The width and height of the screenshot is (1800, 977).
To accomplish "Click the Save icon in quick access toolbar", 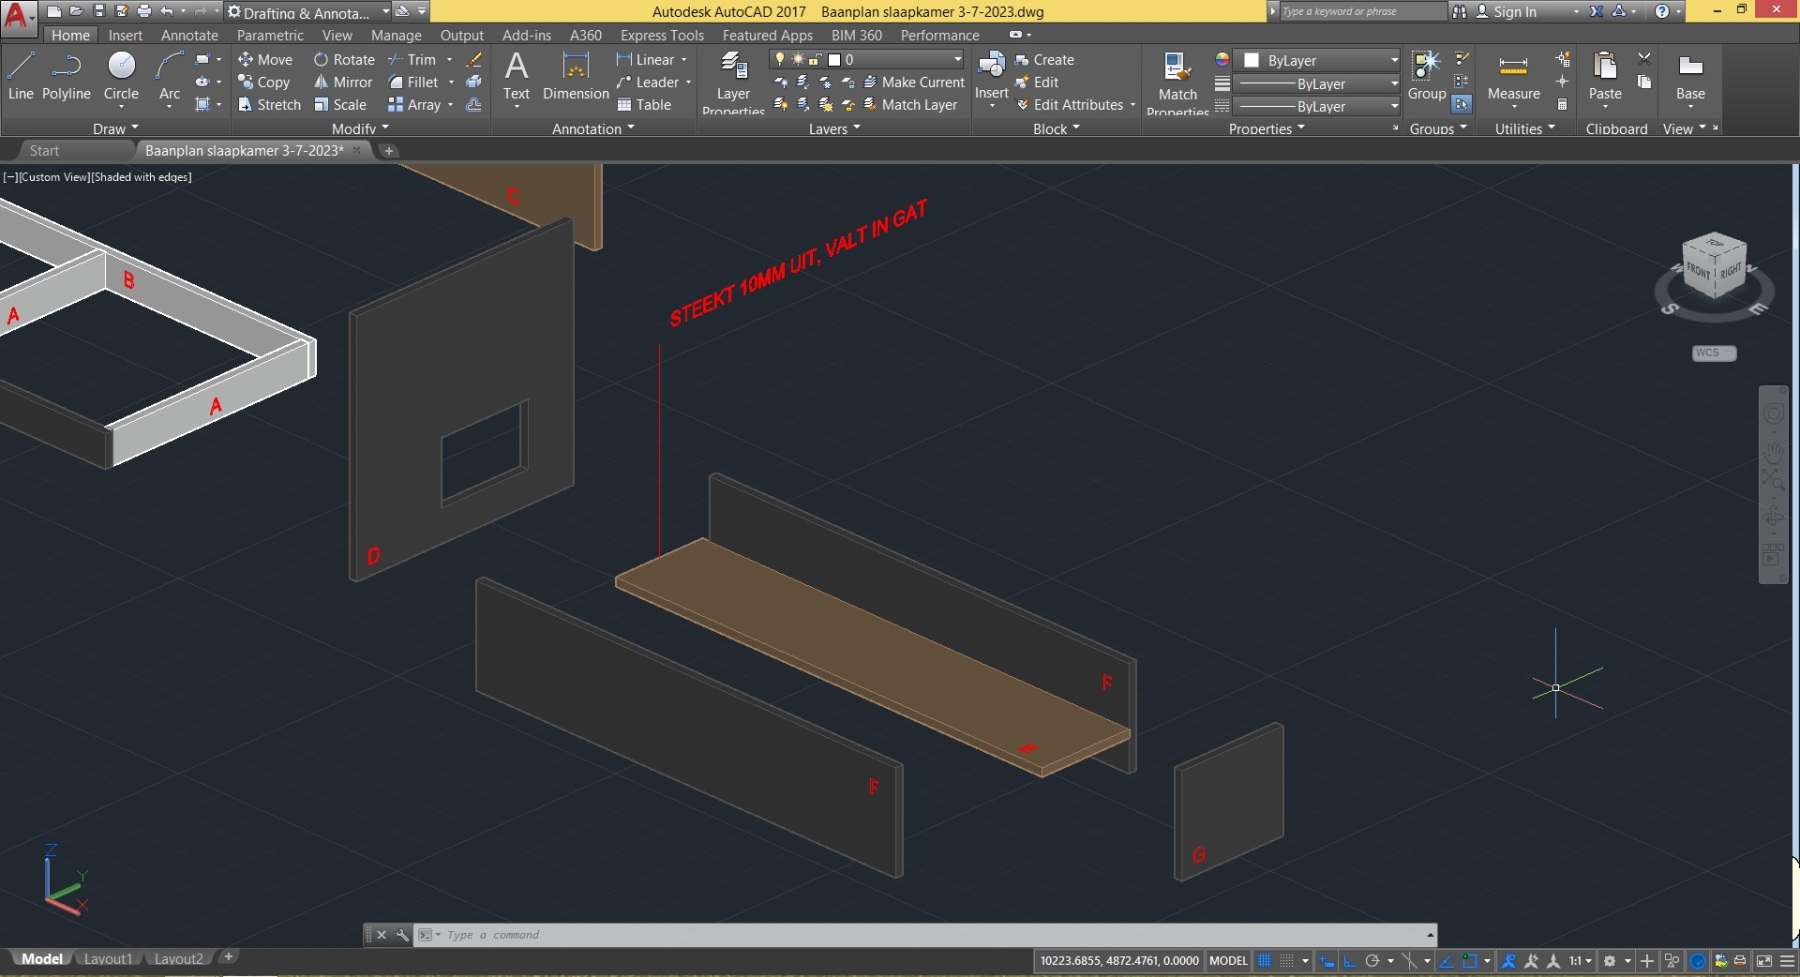I will click(99, 11).
